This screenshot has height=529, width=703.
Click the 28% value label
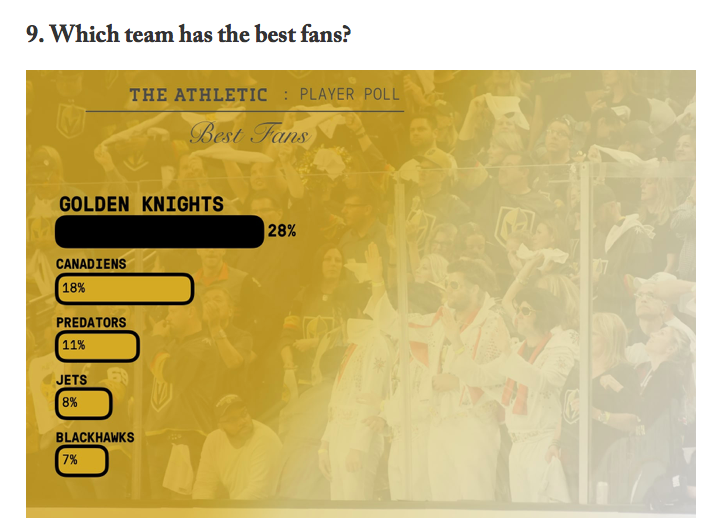click(282, 231)
